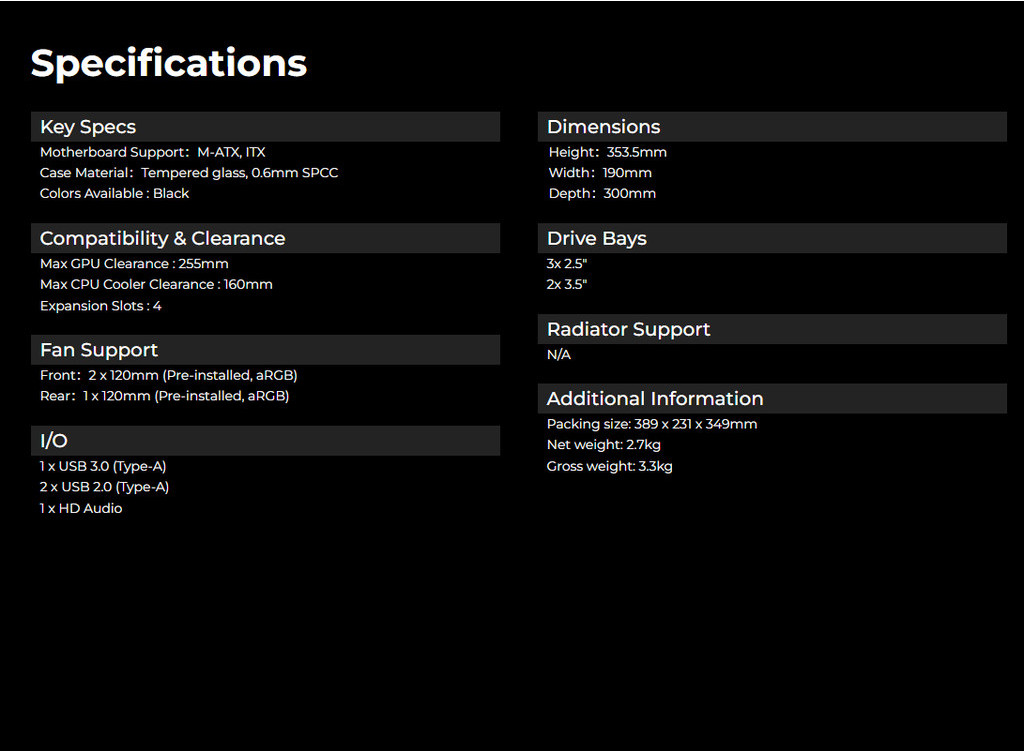Select the Colors Available Black line
Image resolution: width=1024 pixels, height=752 pixels.
pyautogui.click(x=114, y=194)
